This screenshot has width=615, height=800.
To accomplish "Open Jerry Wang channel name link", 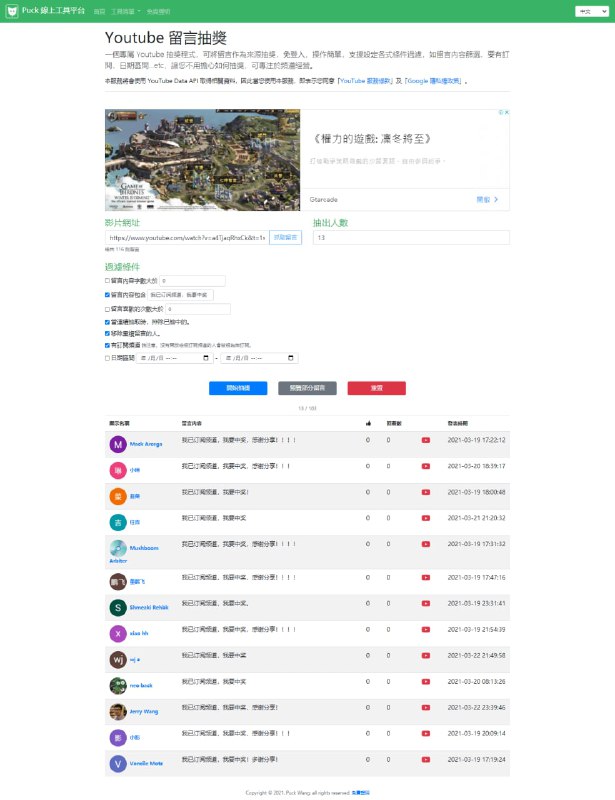I will pos(144,712).
